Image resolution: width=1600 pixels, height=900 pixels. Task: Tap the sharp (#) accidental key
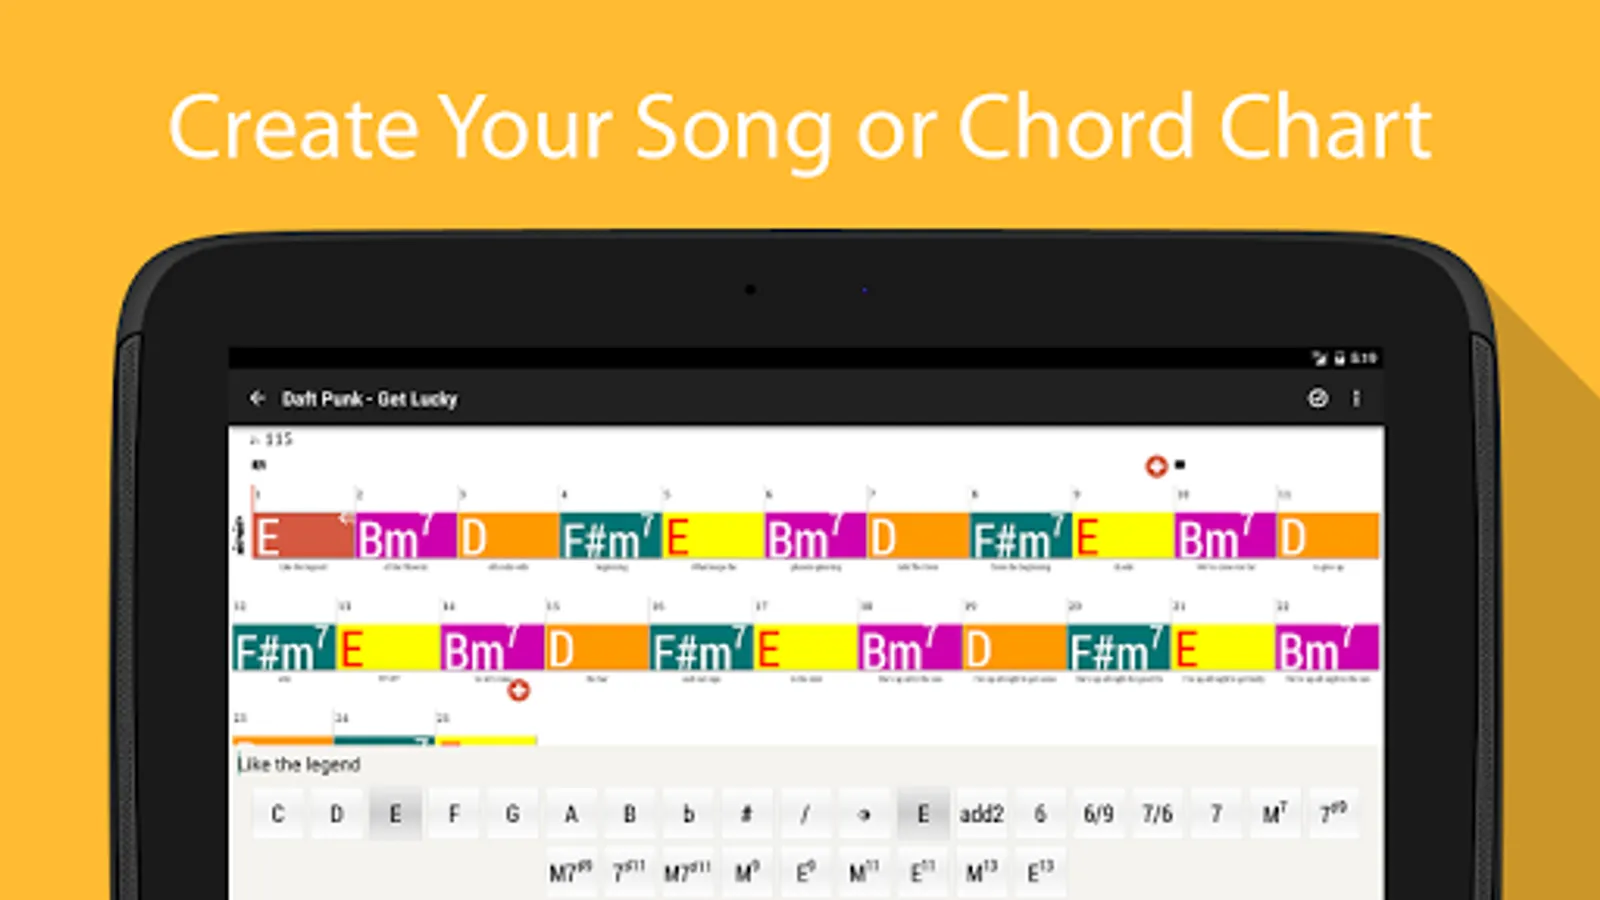(x=746, y=814)
